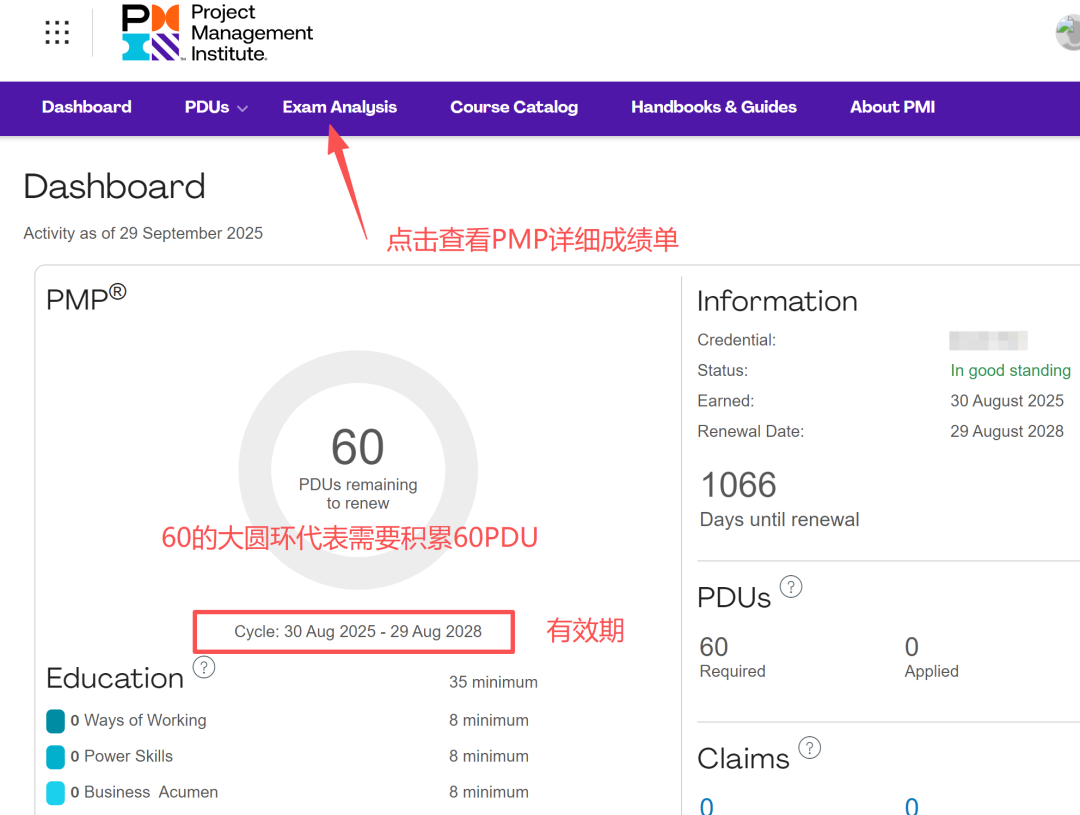Click the Project Management Institute logo
Screen dimensions: 1080x815
click(218, 33)
